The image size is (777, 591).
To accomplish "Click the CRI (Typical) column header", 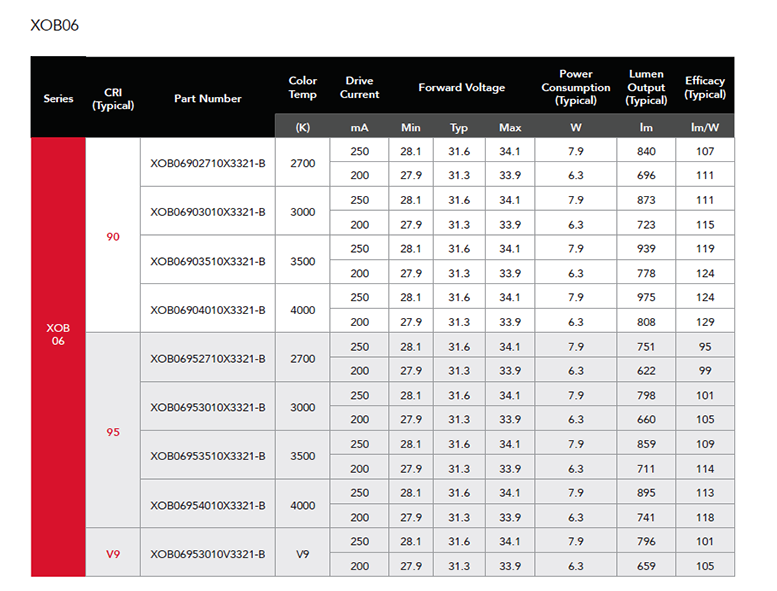I will (113, 99).
